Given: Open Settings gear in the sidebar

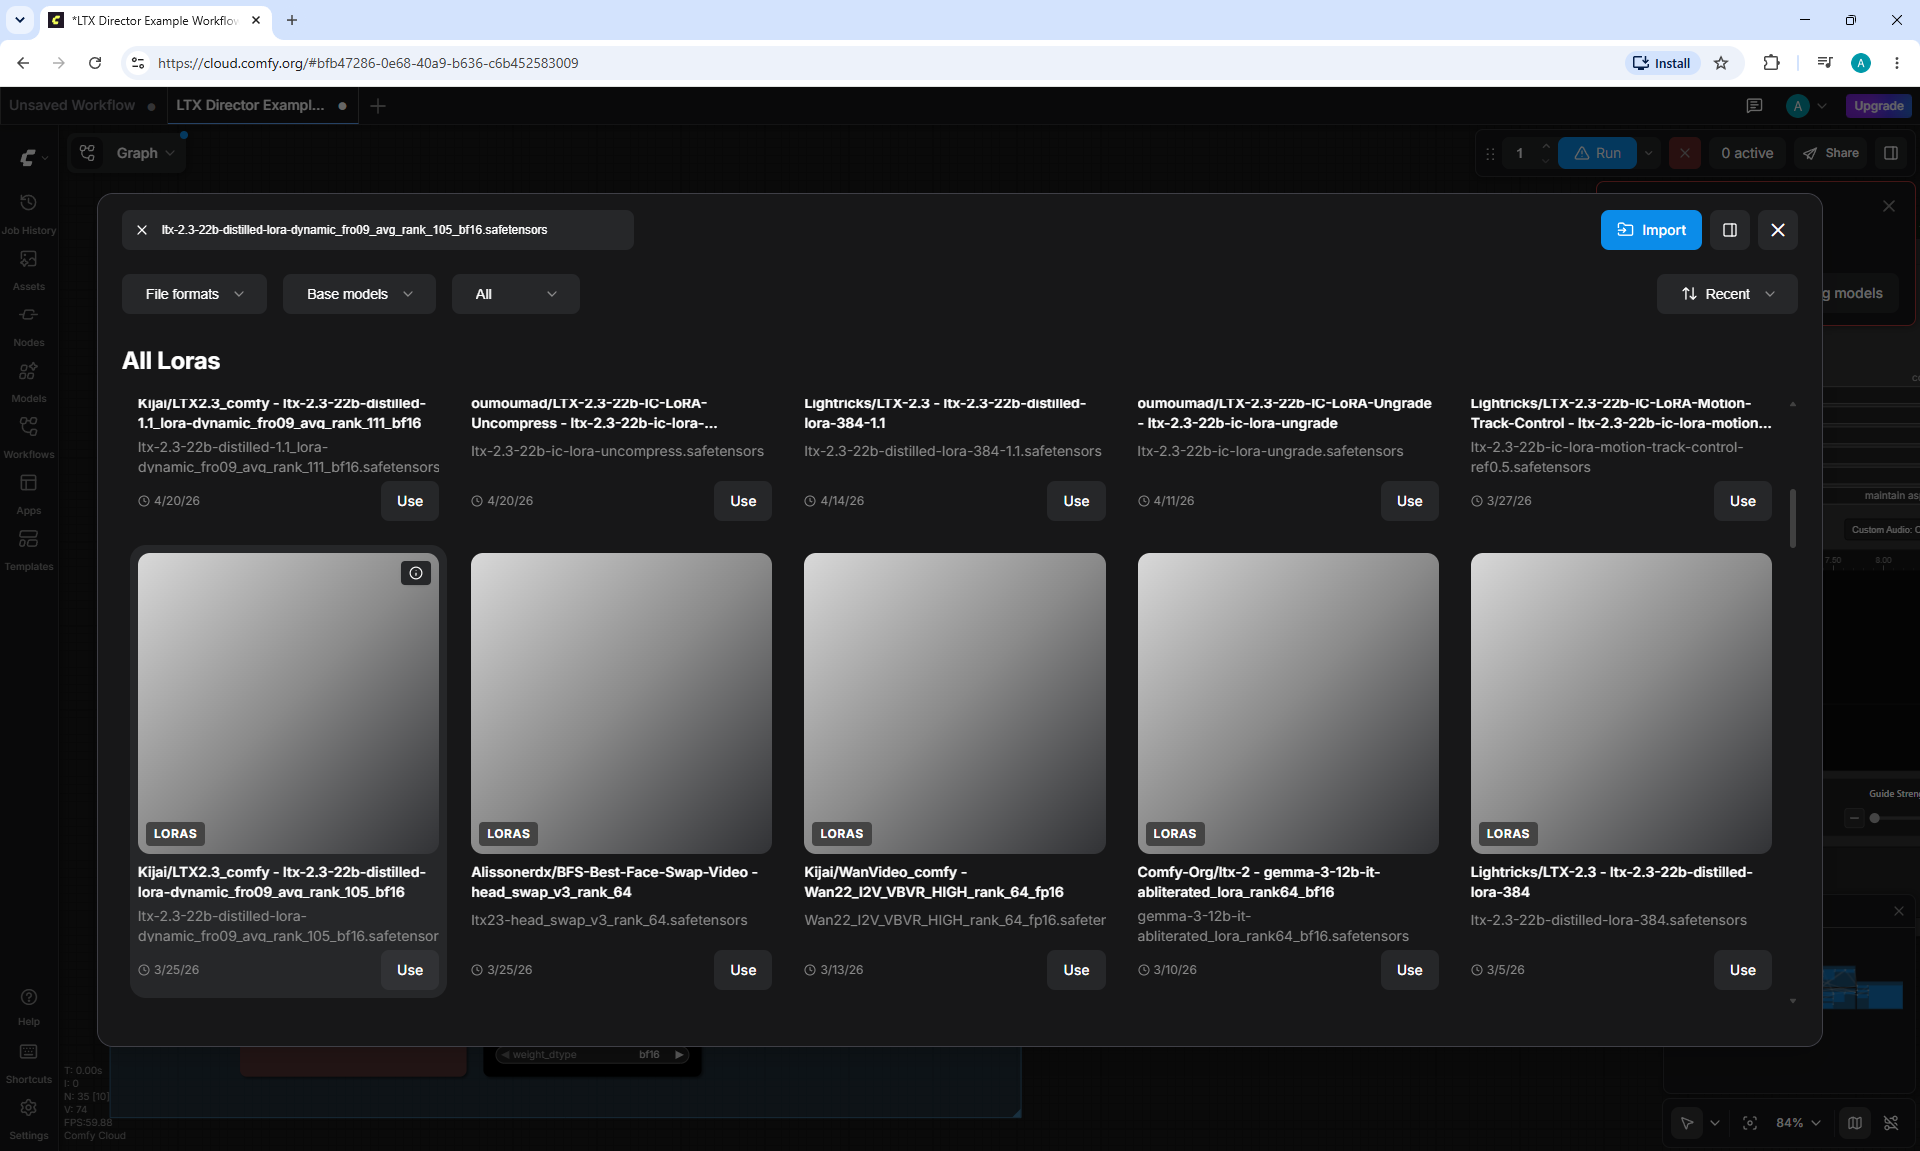Looking at the screenshot, I should (x=29, y=1118).
